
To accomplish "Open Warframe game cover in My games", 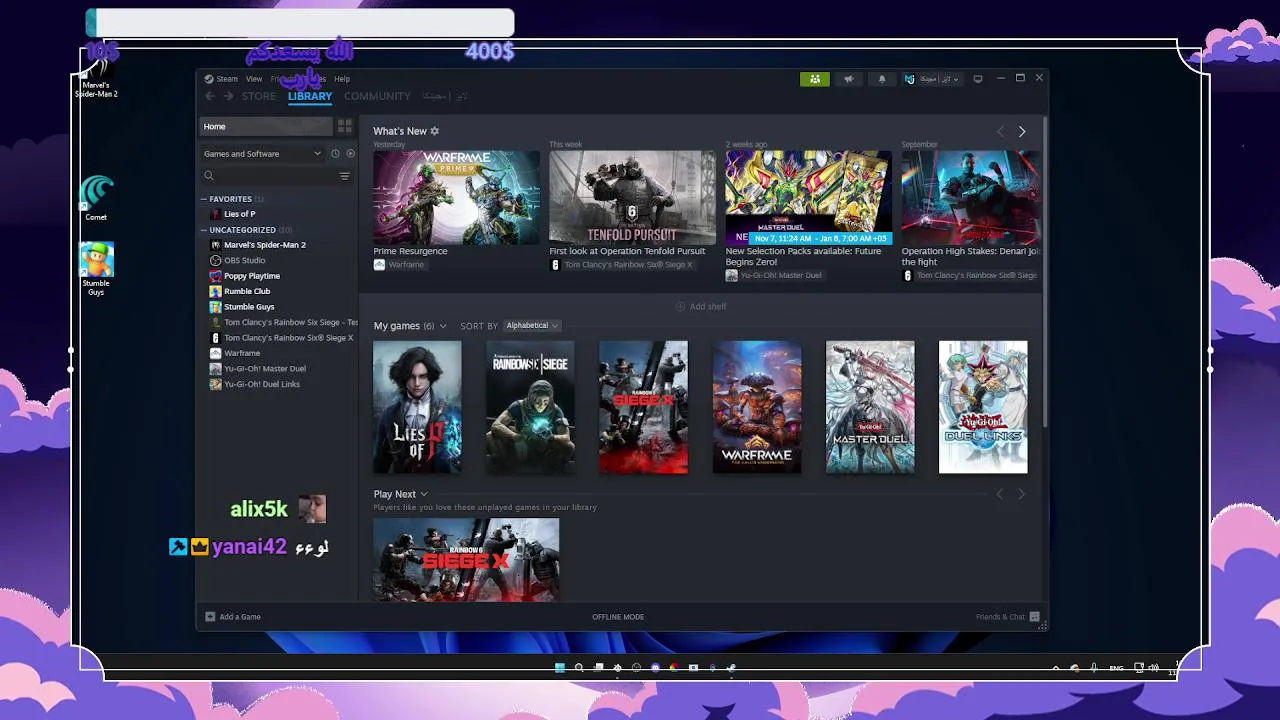I will (757, 407).
